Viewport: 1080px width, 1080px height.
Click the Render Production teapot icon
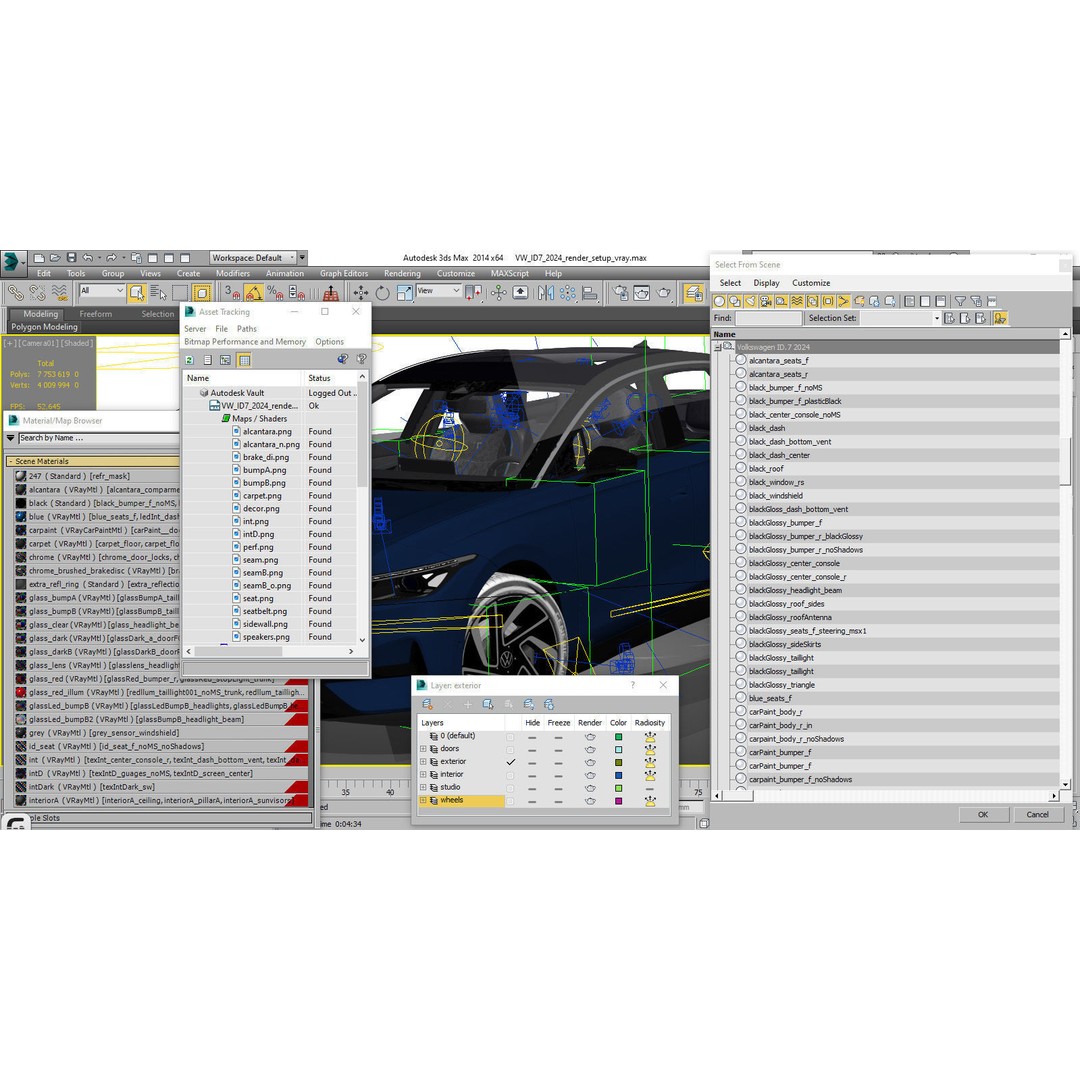pos(663,292)
